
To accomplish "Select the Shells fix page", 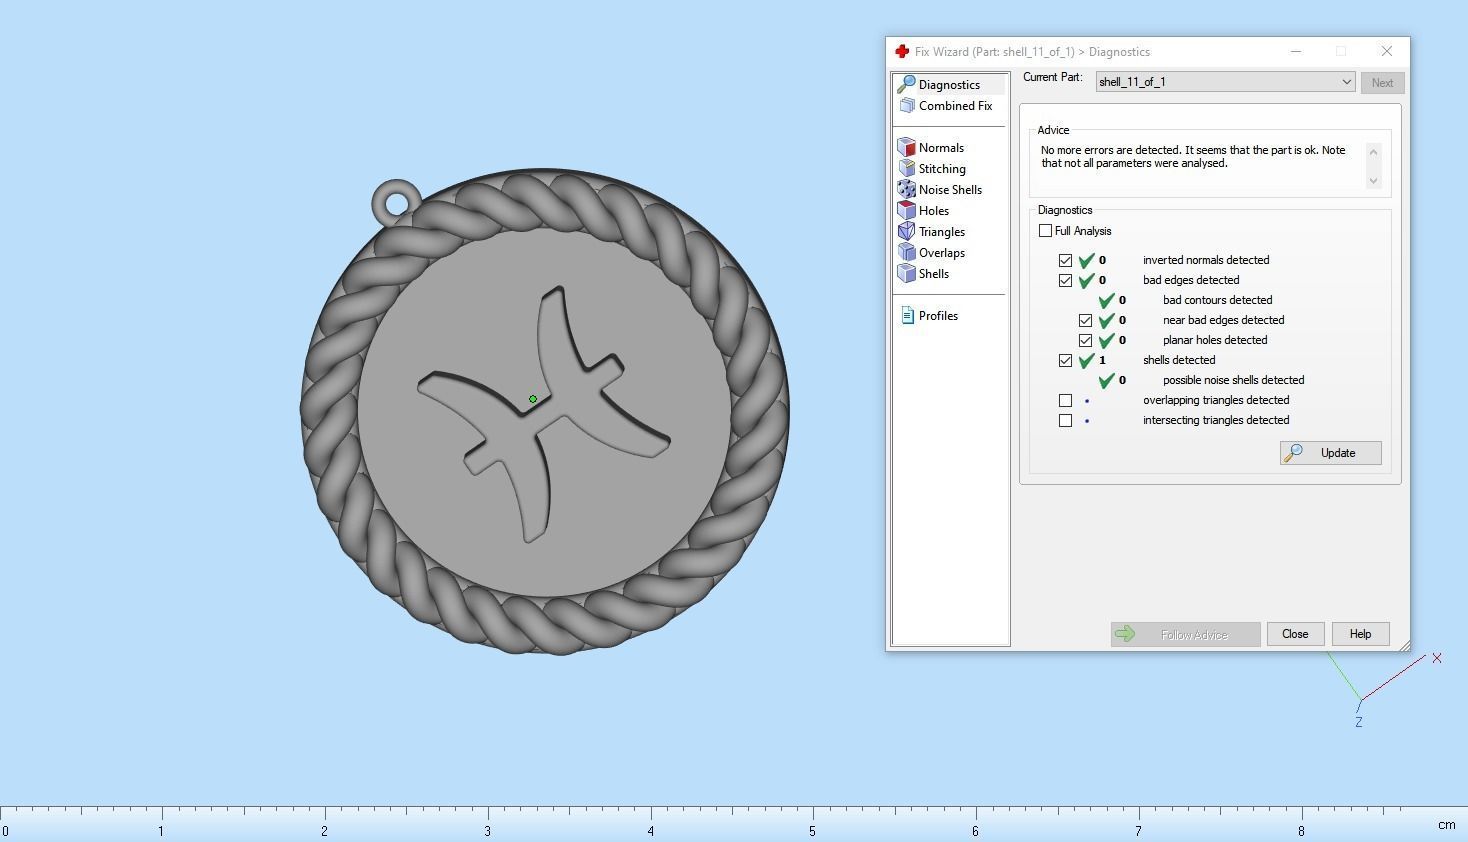I will [x=934, y=274].
